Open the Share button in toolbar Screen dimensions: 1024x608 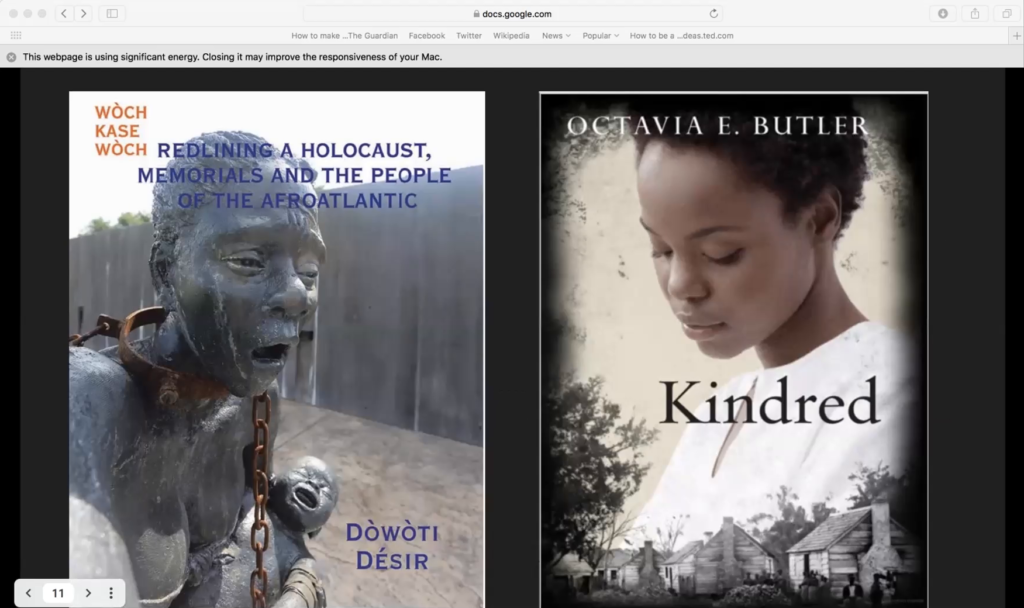(975, 13)
